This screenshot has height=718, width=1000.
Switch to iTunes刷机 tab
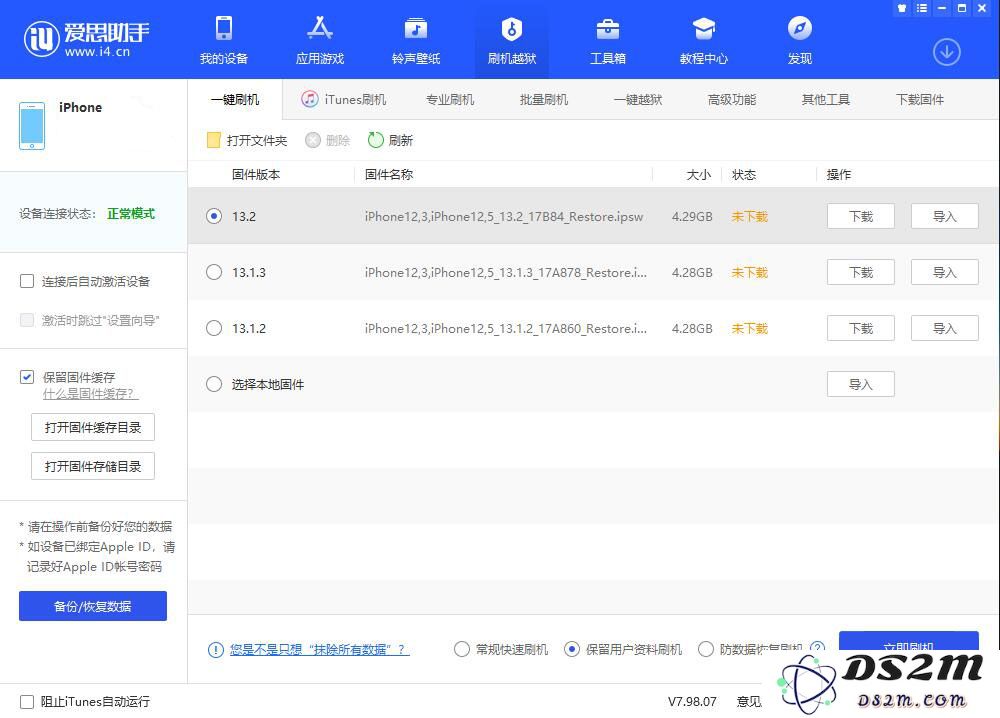344,99
